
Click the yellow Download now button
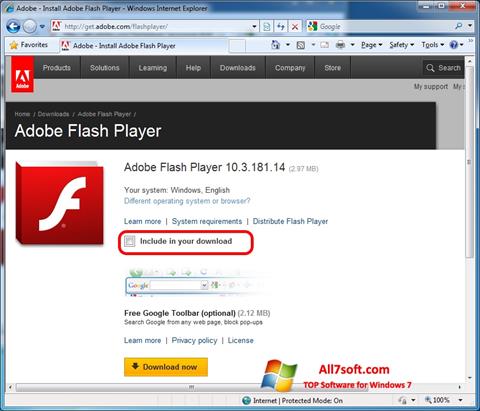pyautogui.click(x=166, y=367)
